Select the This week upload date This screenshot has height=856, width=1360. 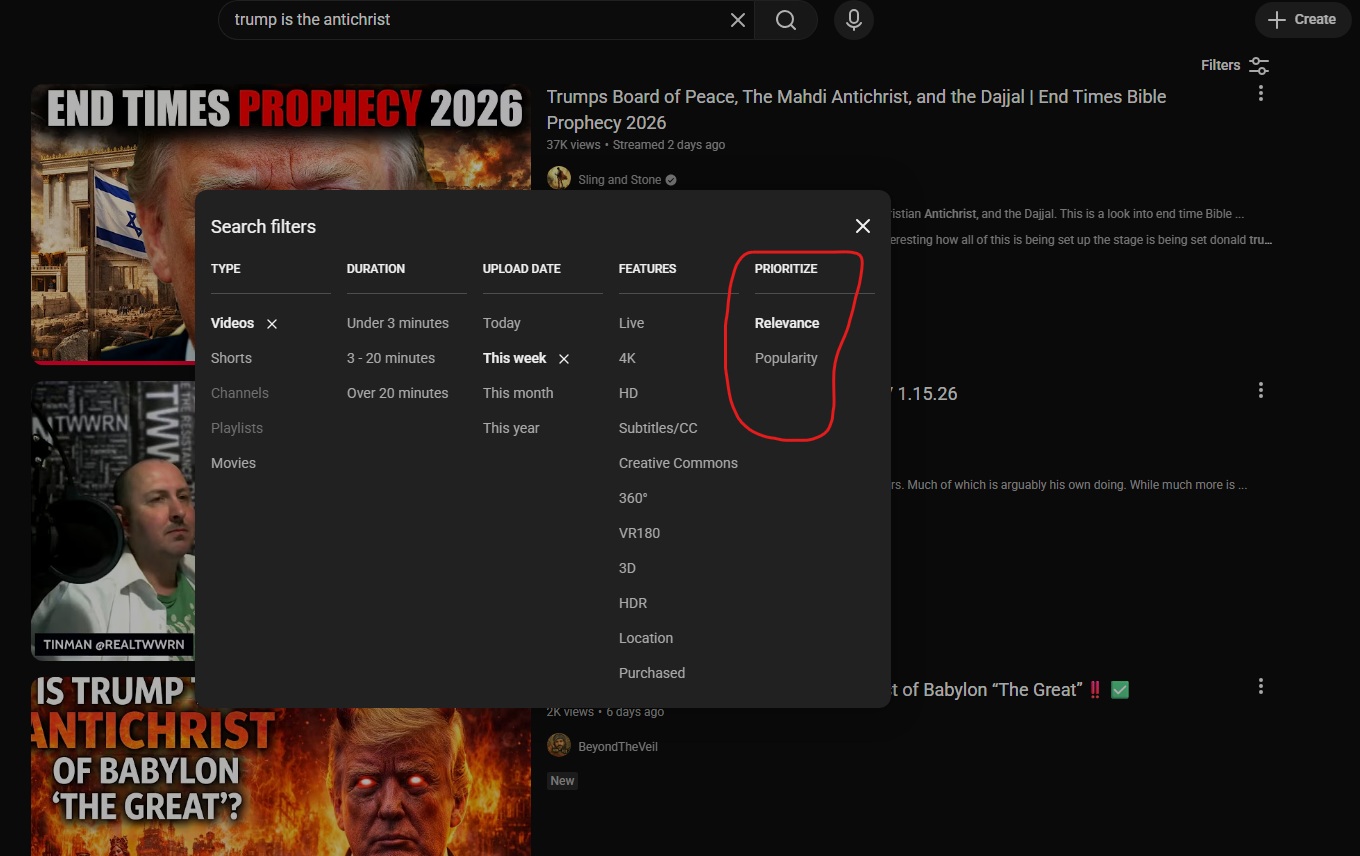tap(515, 358)
